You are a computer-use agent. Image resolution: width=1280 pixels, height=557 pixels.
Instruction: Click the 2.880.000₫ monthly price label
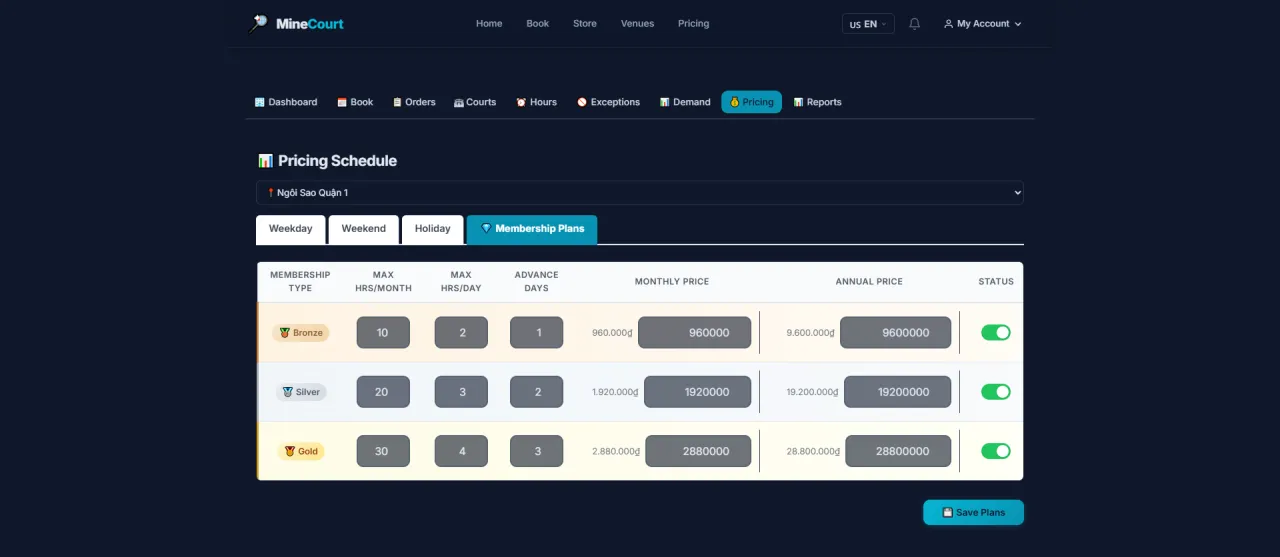(x=615, y=451)
